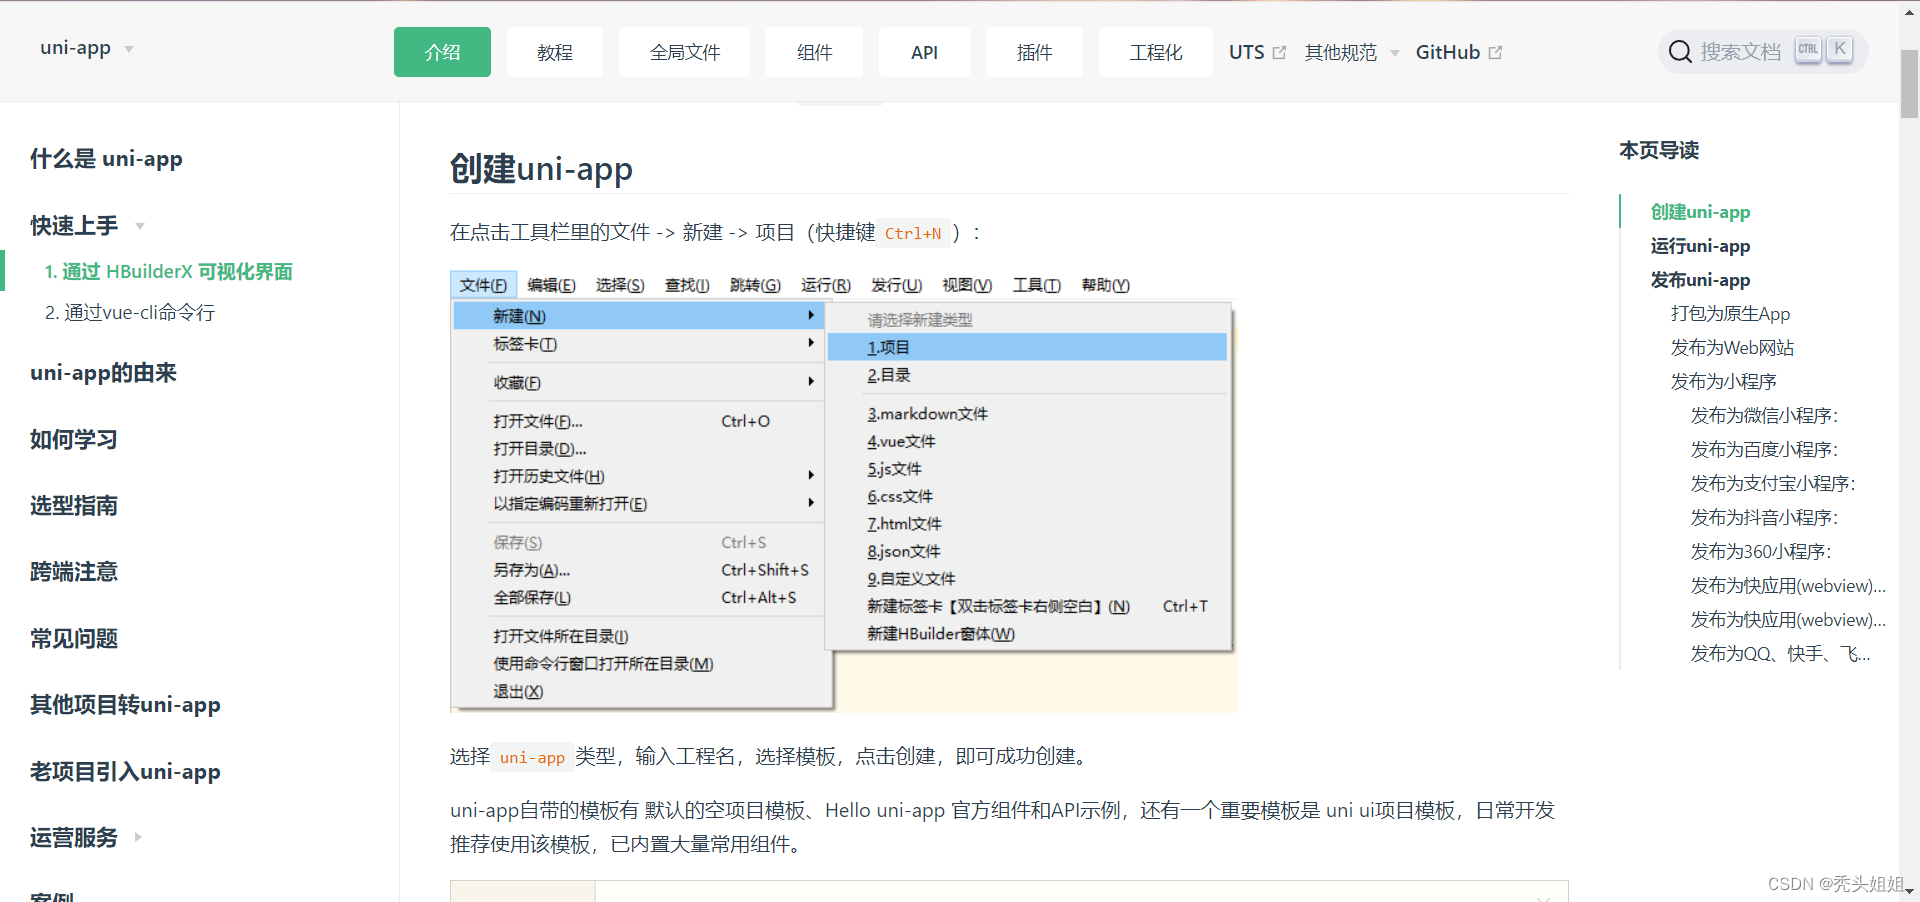Jump to 发布为百度小程序 in page outline
The image size is (1920, 902).
point(1764,450)
